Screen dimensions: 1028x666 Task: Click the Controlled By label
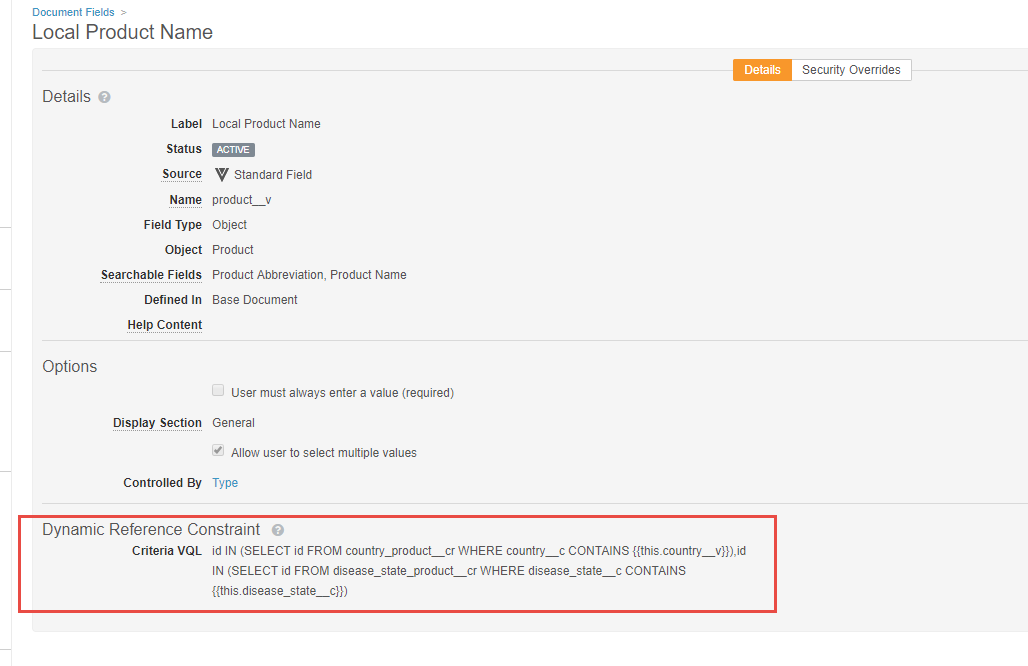pos(162,483)
